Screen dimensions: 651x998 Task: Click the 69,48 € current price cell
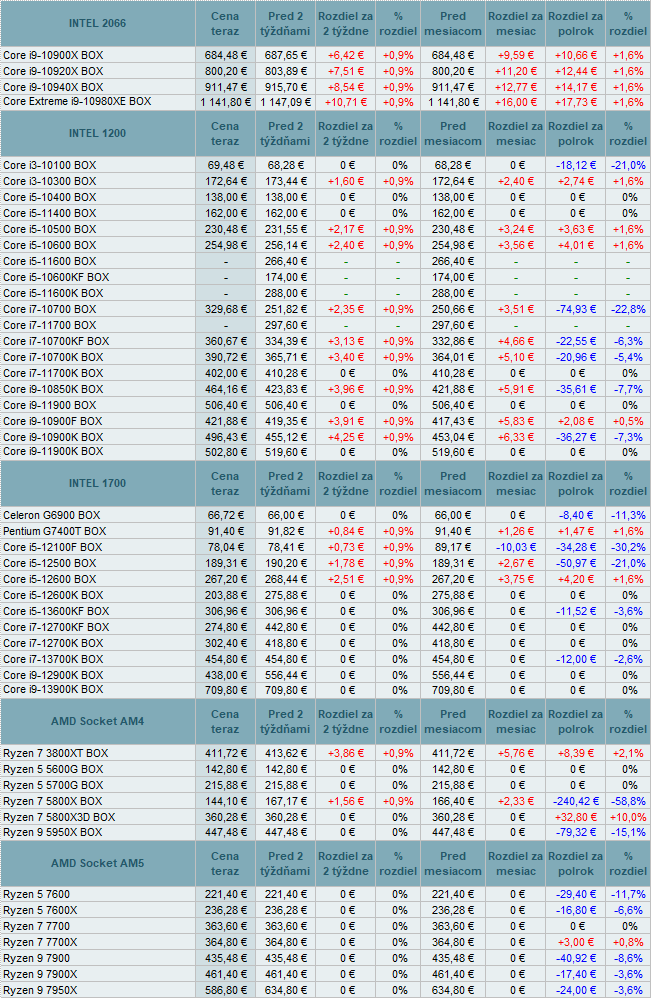225,165
